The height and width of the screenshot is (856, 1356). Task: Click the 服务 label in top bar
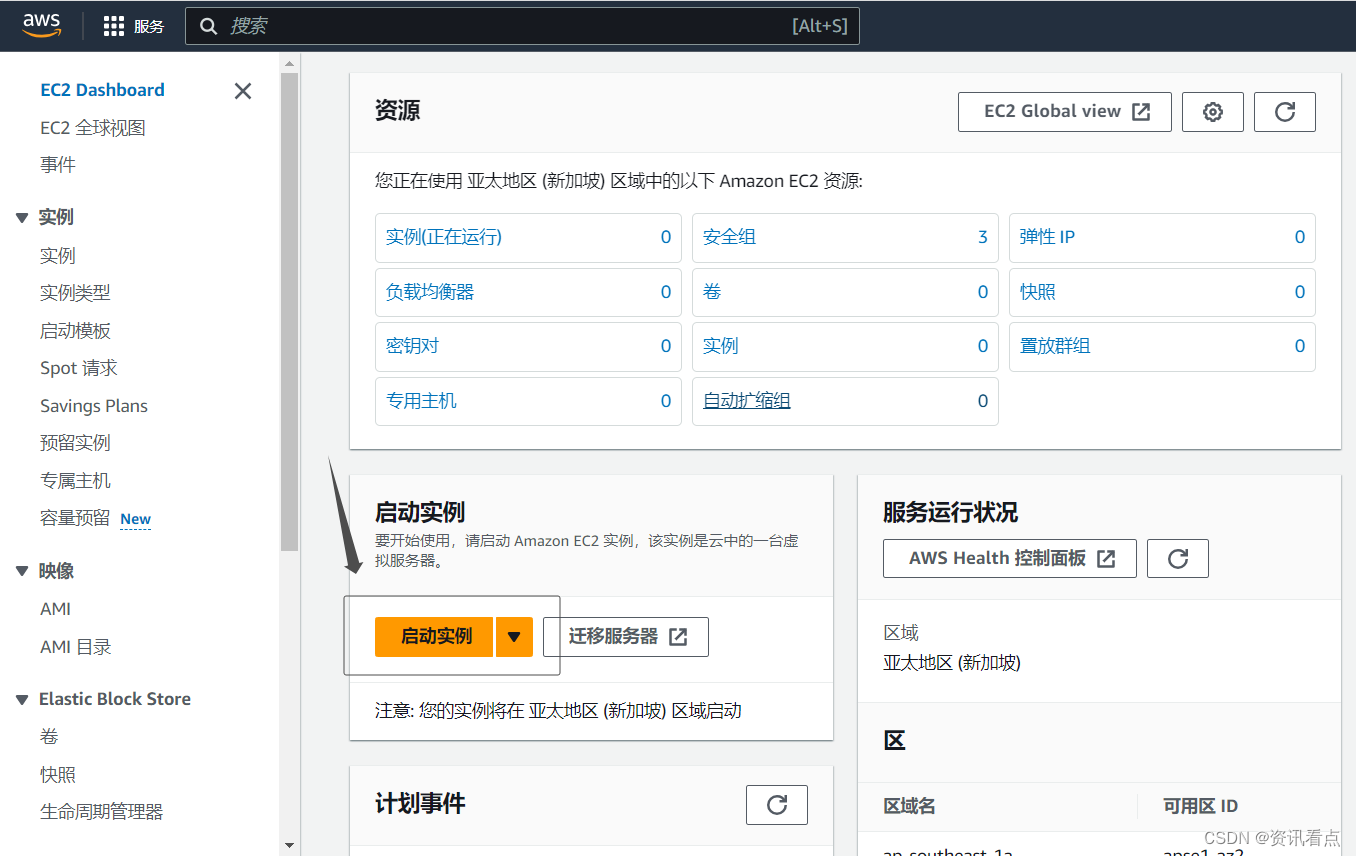149,27
